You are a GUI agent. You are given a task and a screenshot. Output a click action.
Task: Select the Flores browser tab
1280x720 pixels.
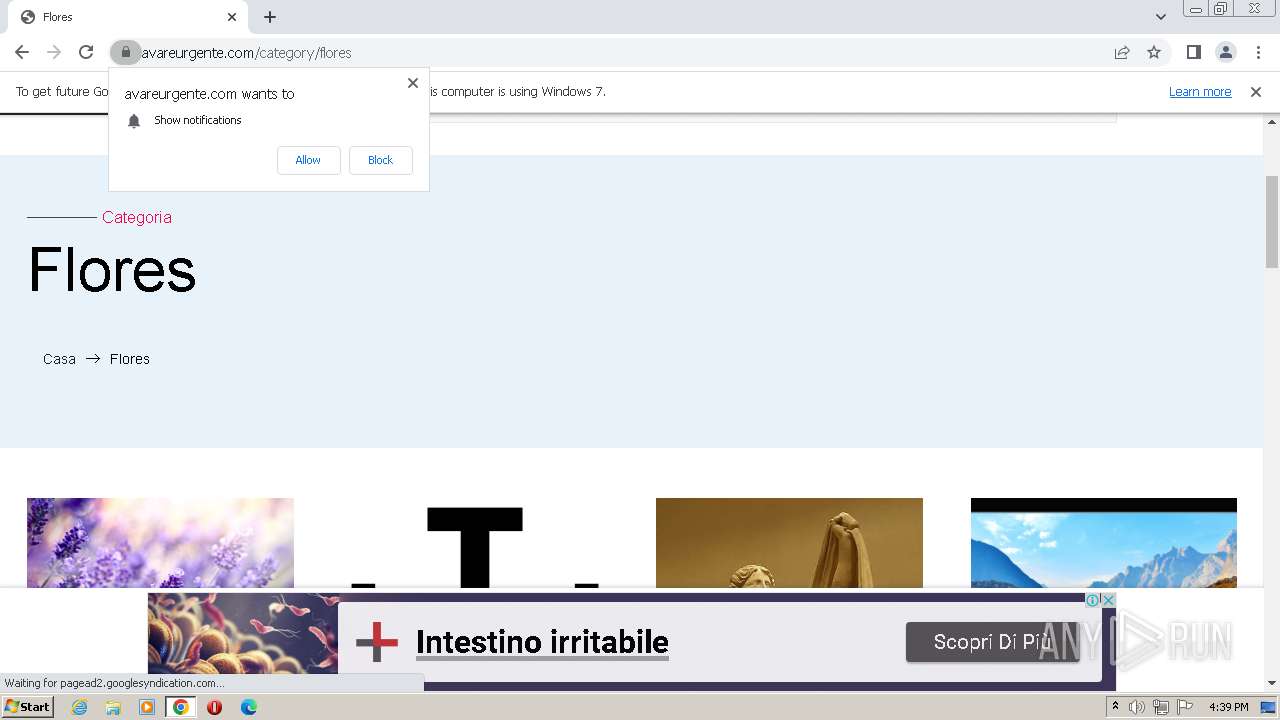click(x=129, y=17)
